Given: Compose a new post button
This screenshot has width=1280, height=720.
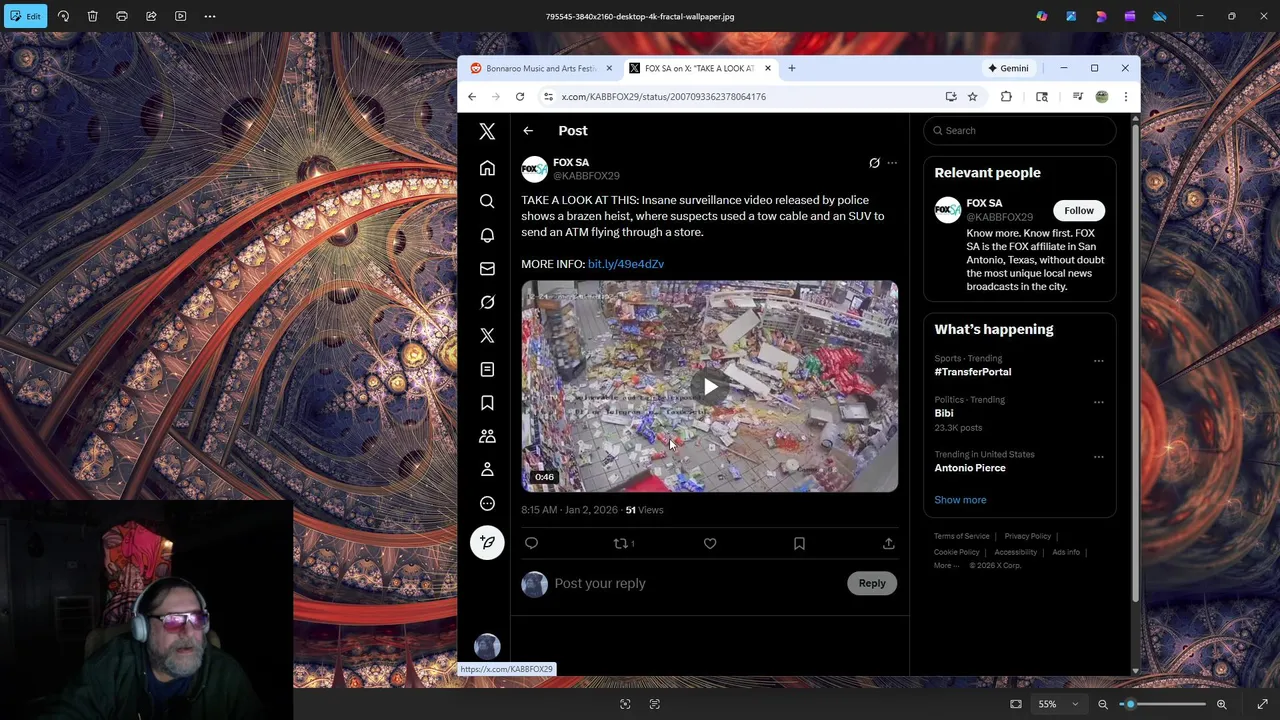Looking at the screenshot, I should 487,542.
